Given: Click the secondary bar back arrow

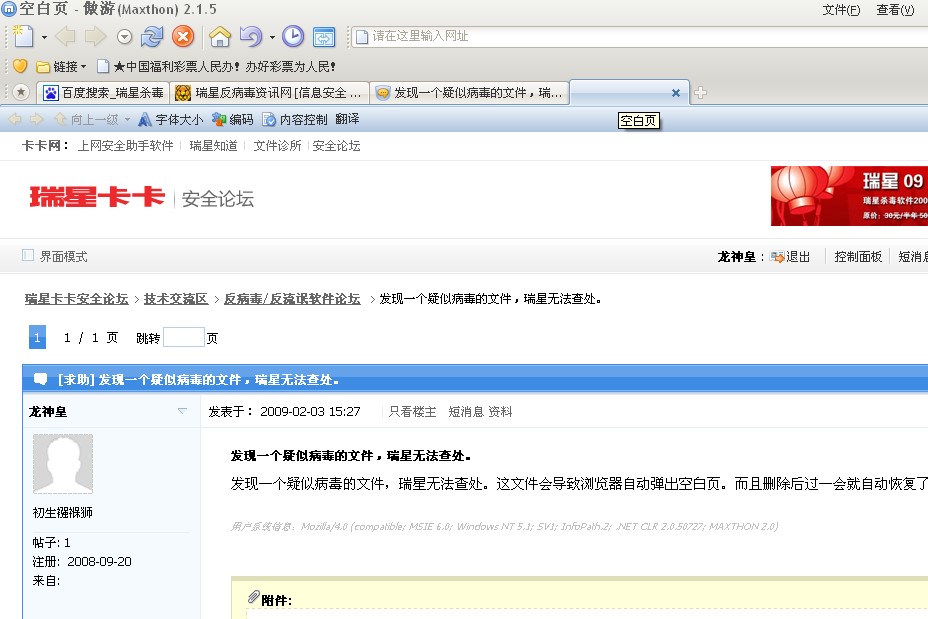Looking at the screenshot, I should [15, 120].
